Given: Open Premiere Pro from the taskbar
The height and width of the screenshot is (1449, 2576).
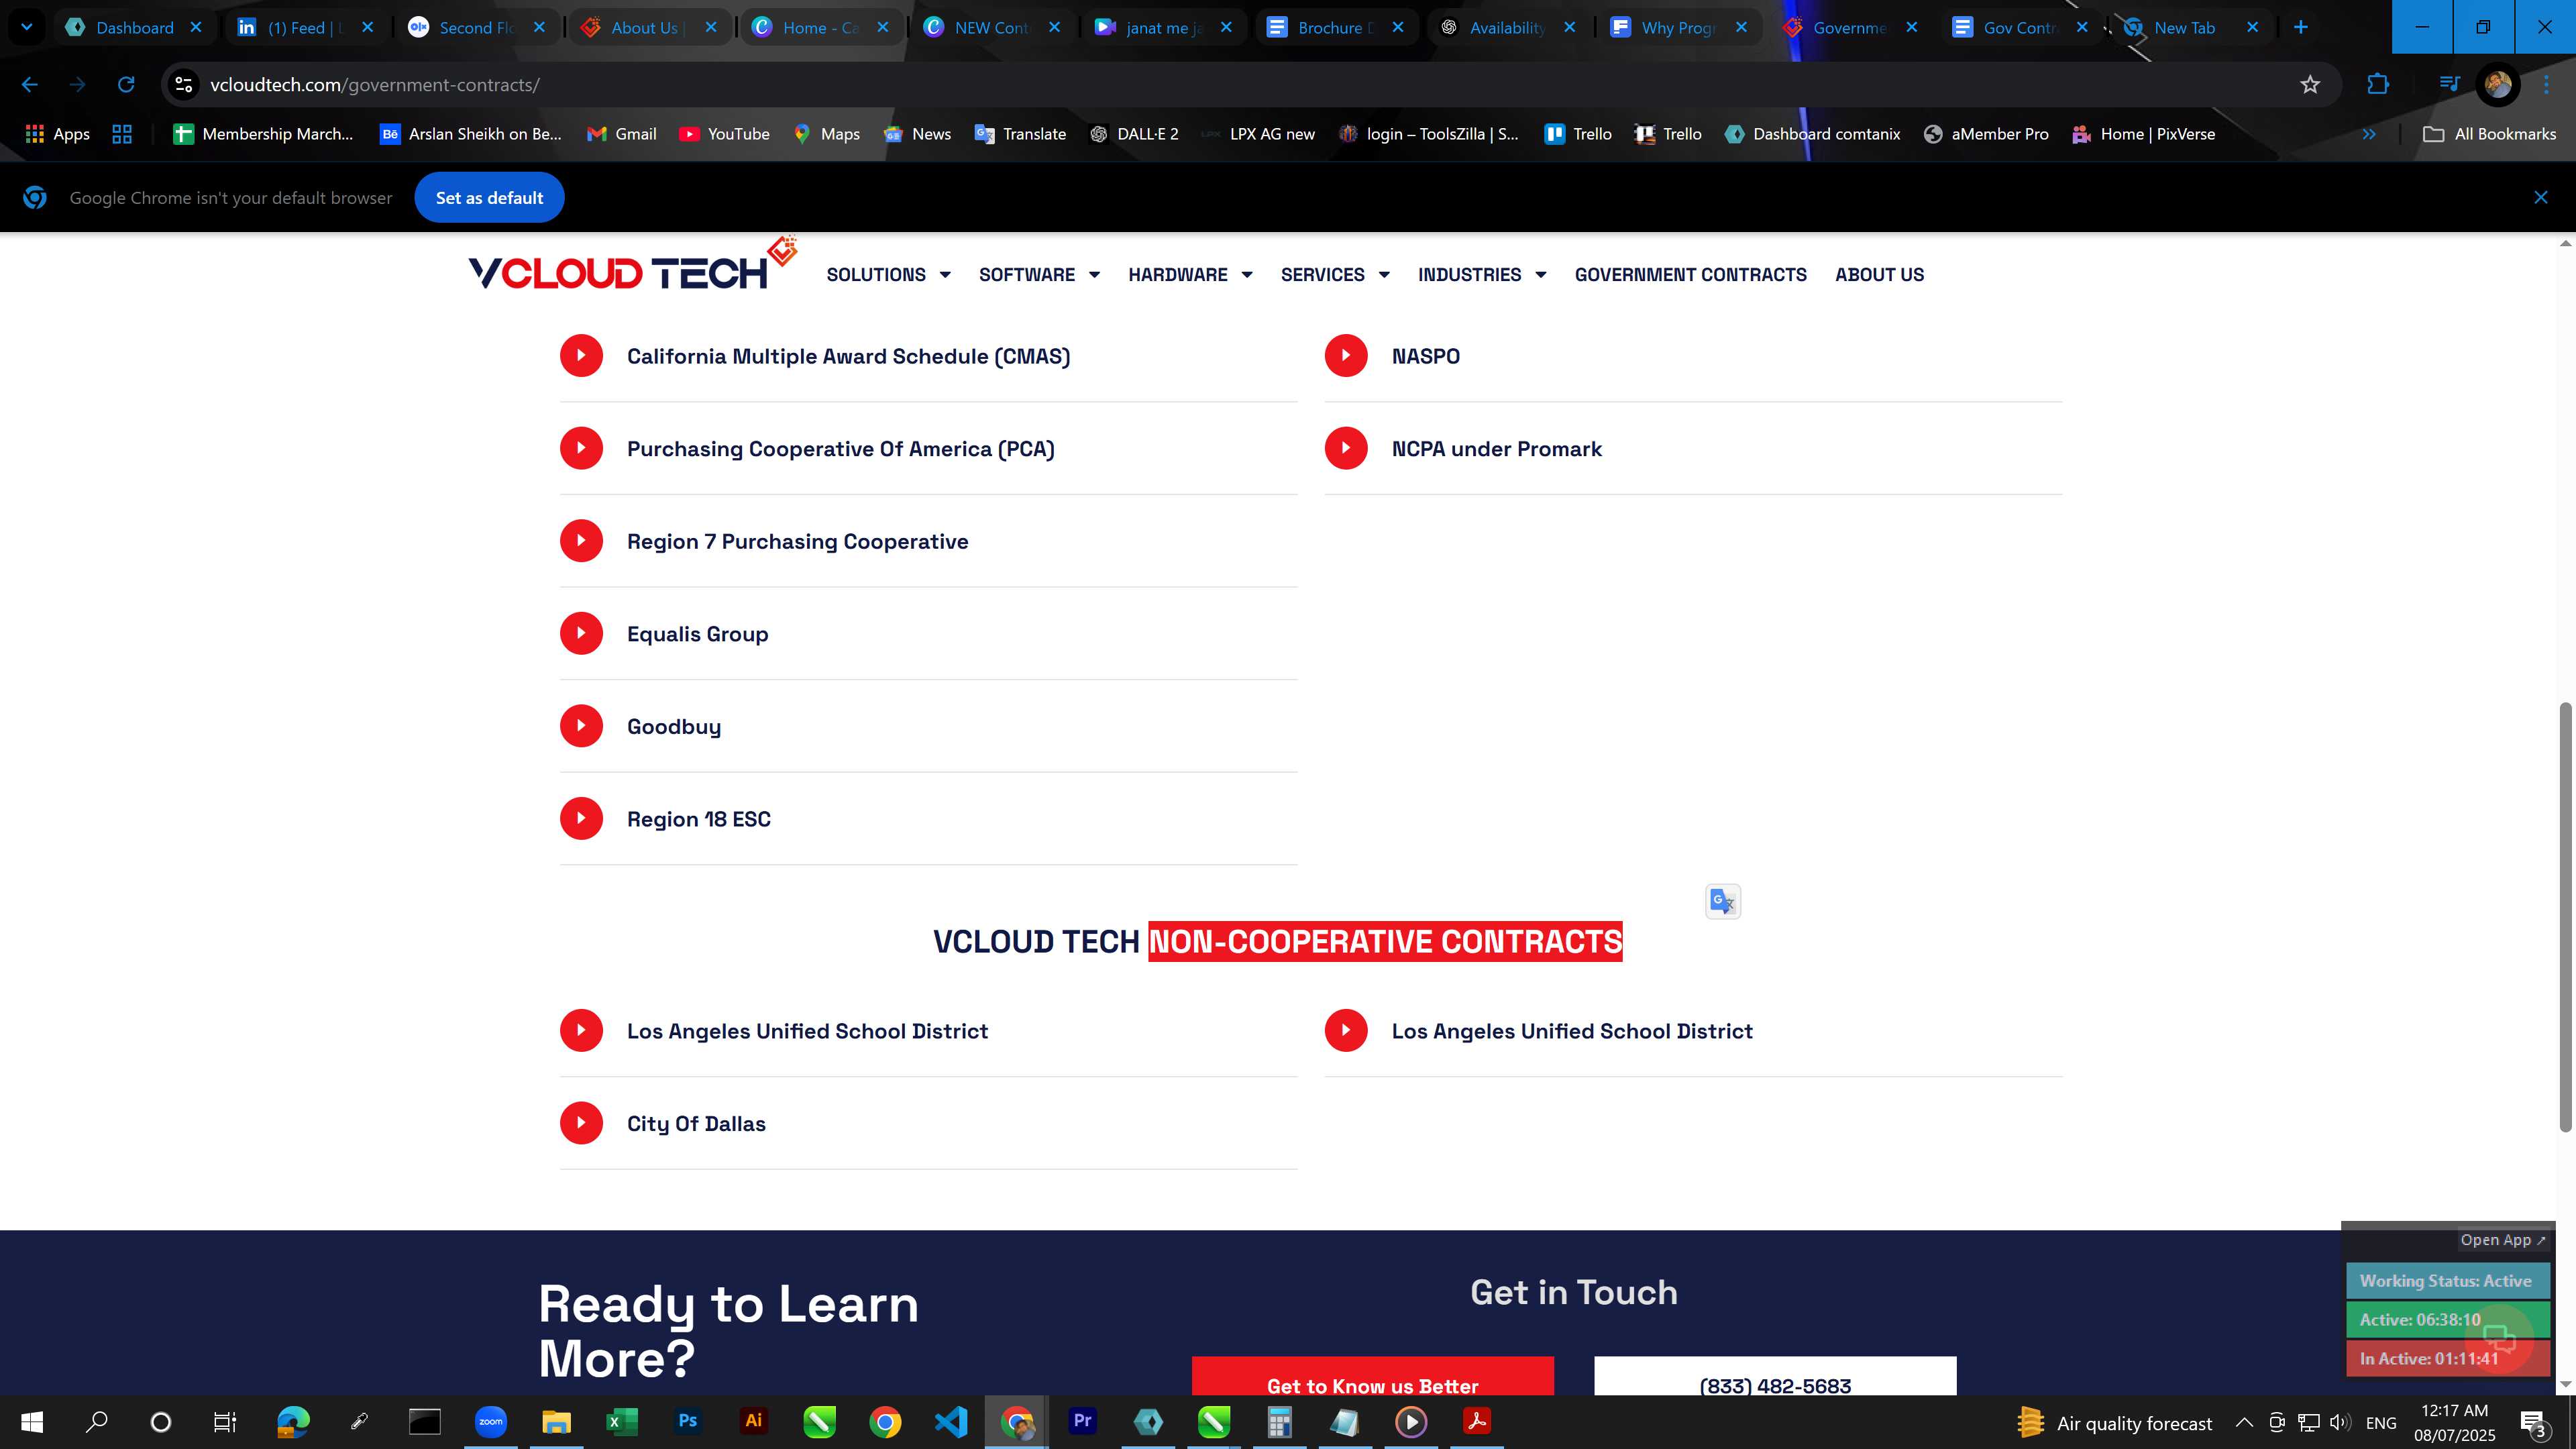Looking at the screenshot, I should coord(1082,1421).
